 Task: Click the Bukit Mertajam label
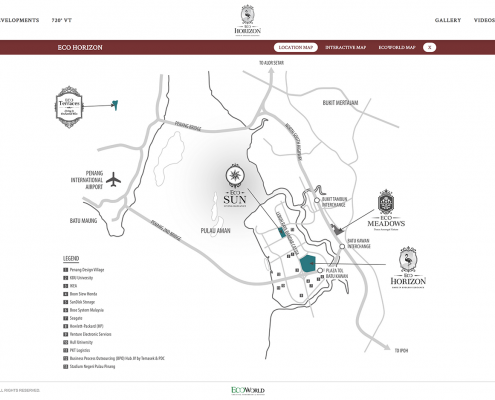340,103
